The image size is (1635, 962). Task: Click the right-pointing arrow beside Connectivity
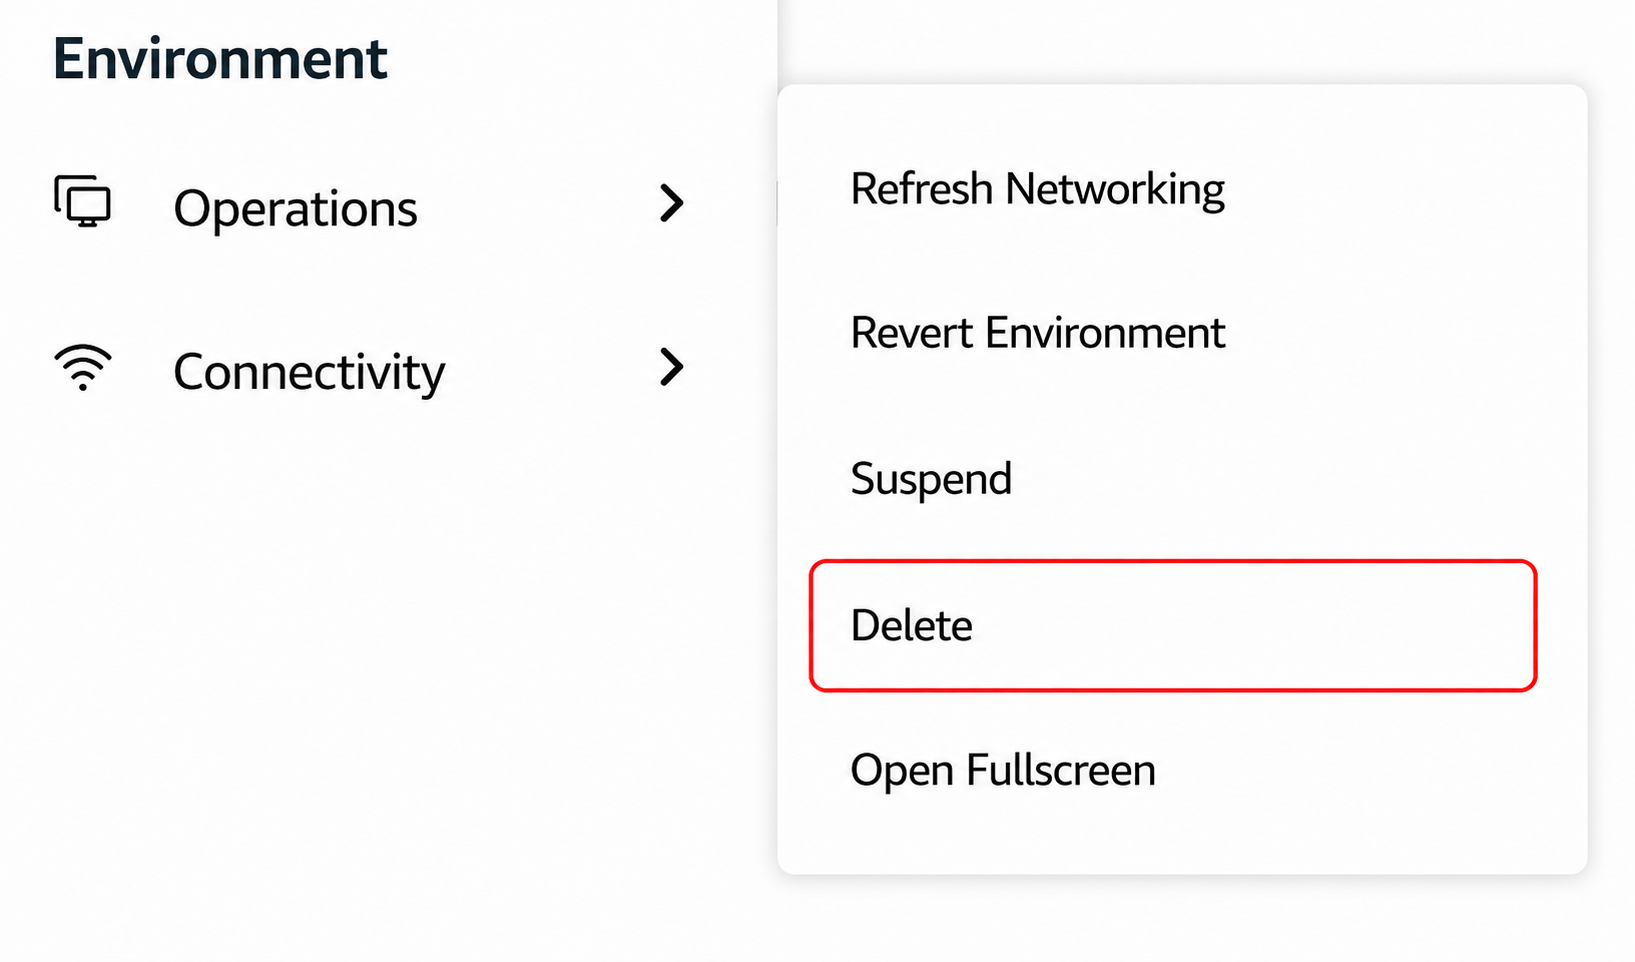coord(672,367)
